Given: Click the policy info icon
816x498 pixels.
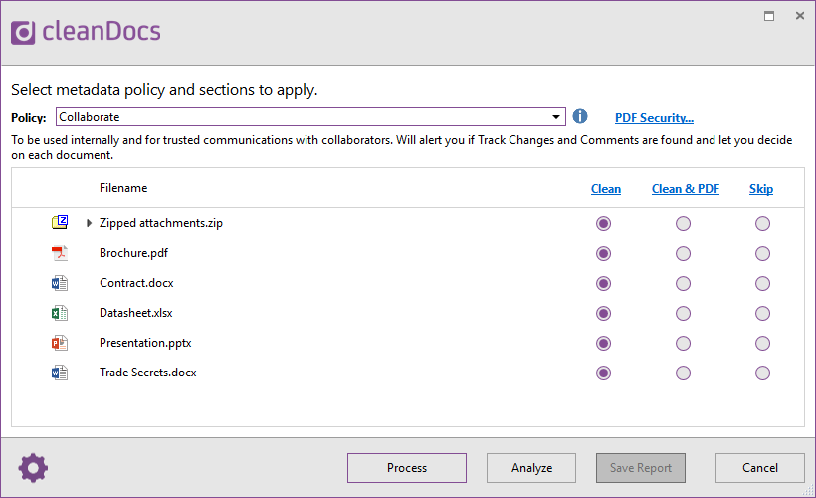Looking at the screenshot, I should (x=580, y=116).
